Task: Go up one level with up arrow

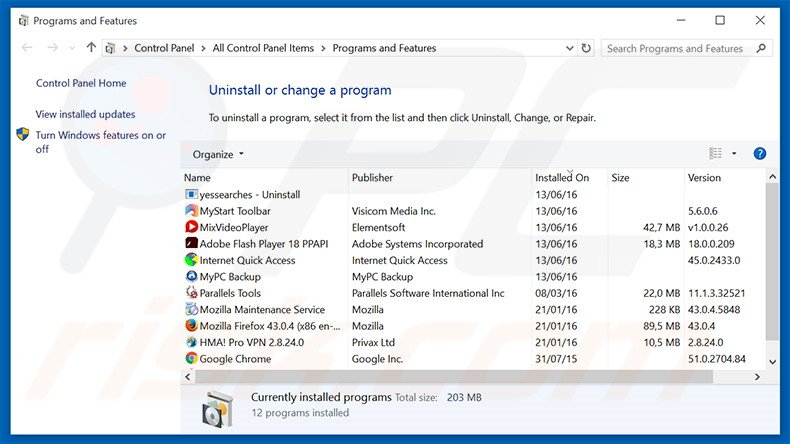Action: click(x=91, y=47)
